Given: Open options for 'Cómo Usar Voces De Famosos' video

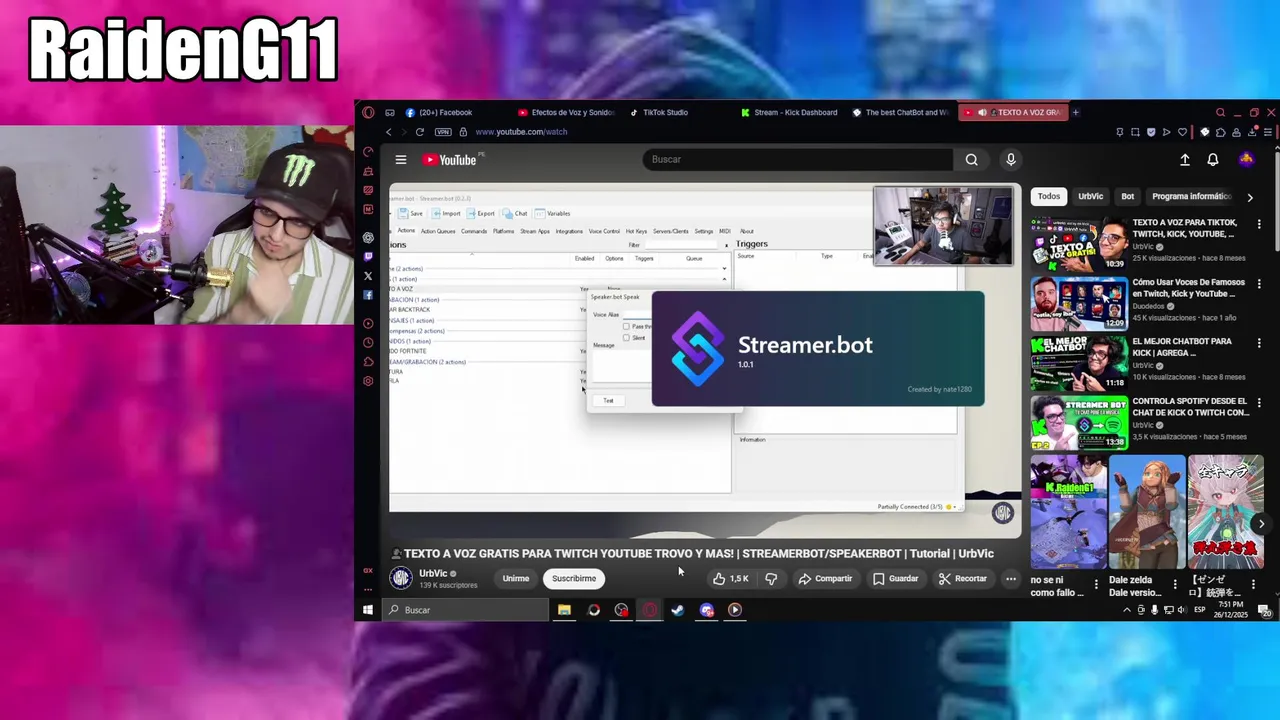Looking at the screenshot, I should point(1259,284).
